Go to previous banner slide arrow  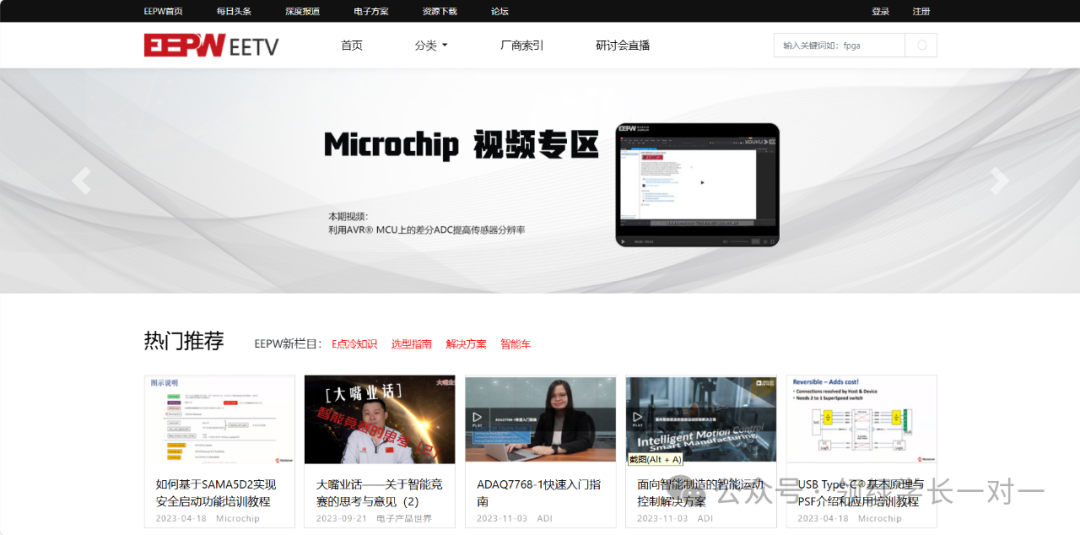[81, 180]
